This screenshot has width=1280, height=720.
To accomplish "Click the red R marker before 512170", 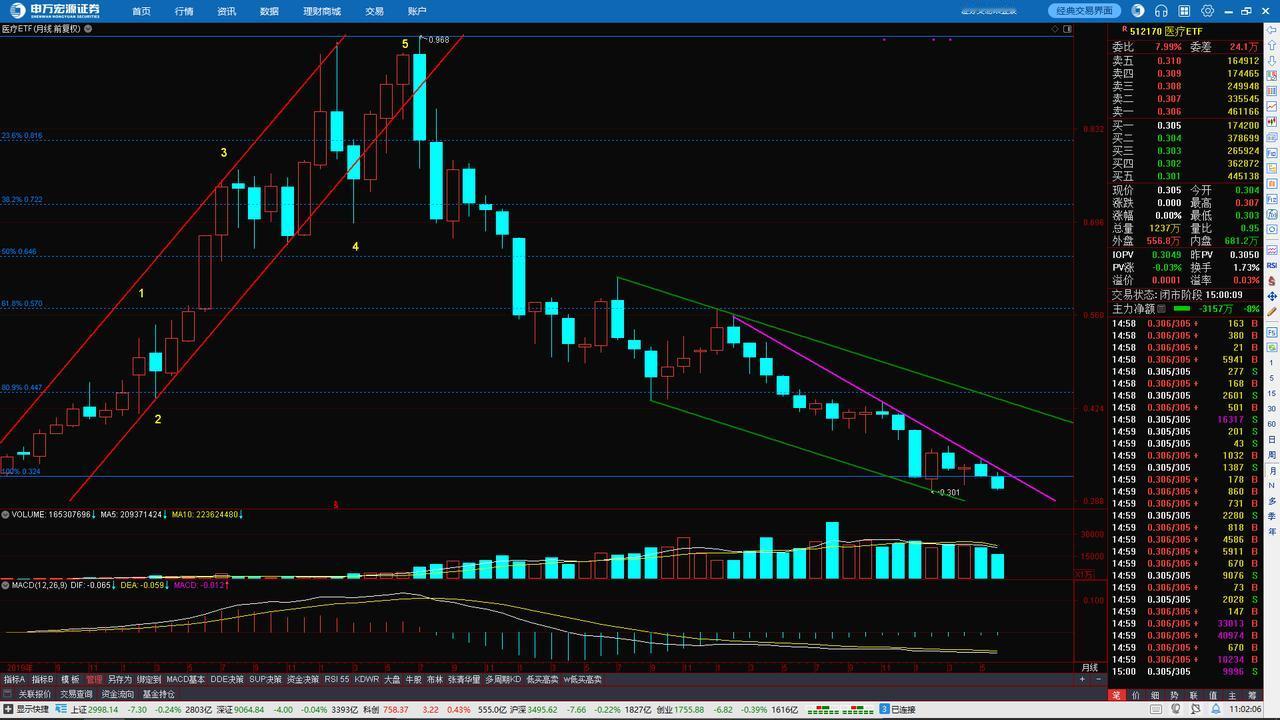I will click(x=1125, y=30).
